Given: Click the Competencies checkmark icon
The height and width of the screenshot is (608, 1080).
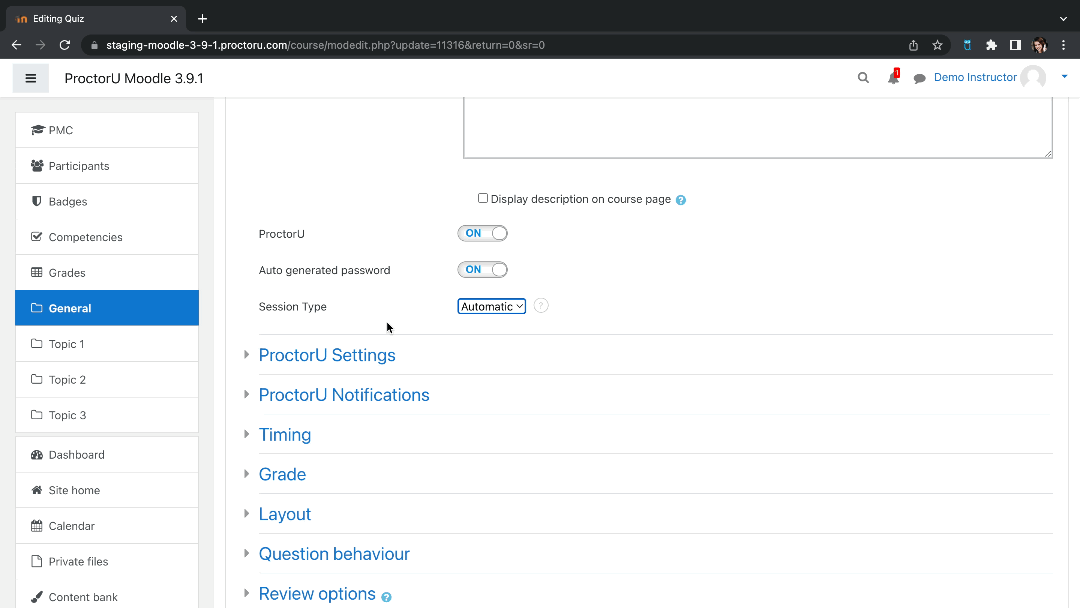Looking at the screenshot, I should (x=37, y=237).
